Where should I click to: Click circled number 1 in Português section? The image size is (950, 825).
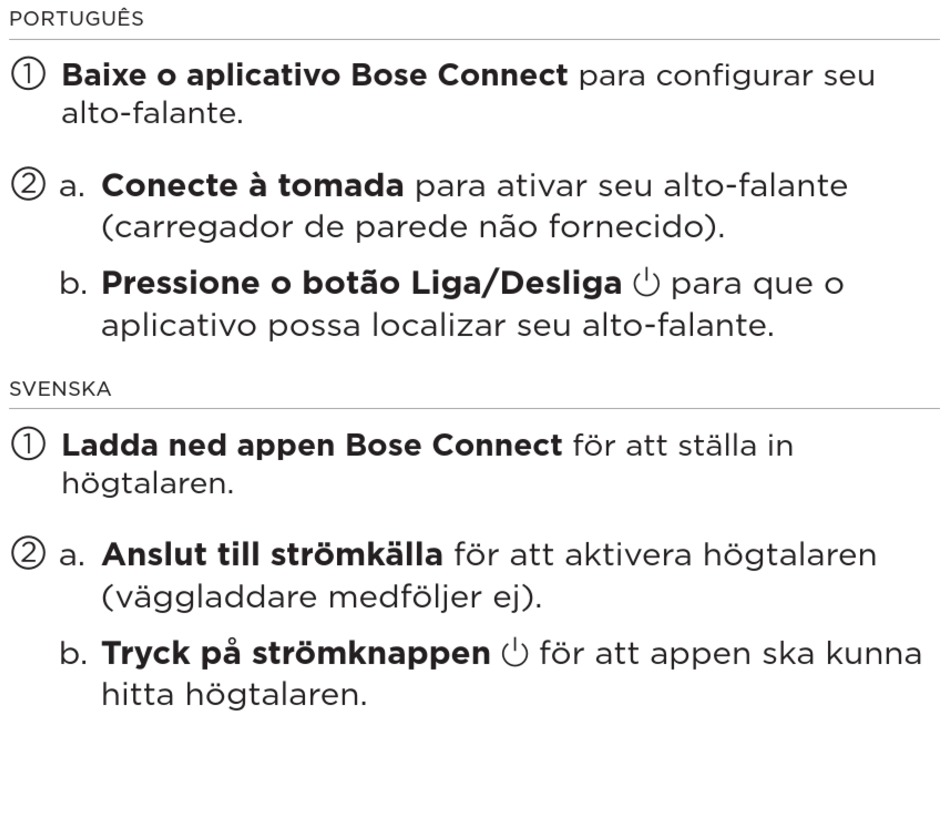(x=28, y=74)
